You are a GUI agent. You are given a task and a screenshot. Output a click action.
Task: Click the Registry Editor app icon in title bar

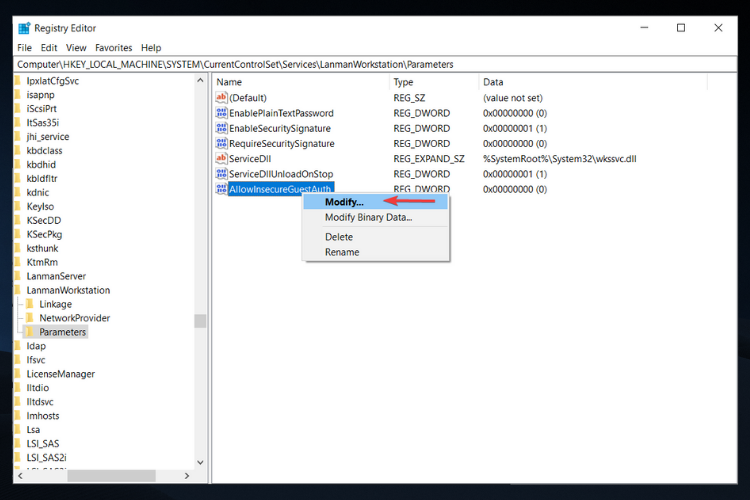click(24, 28)
